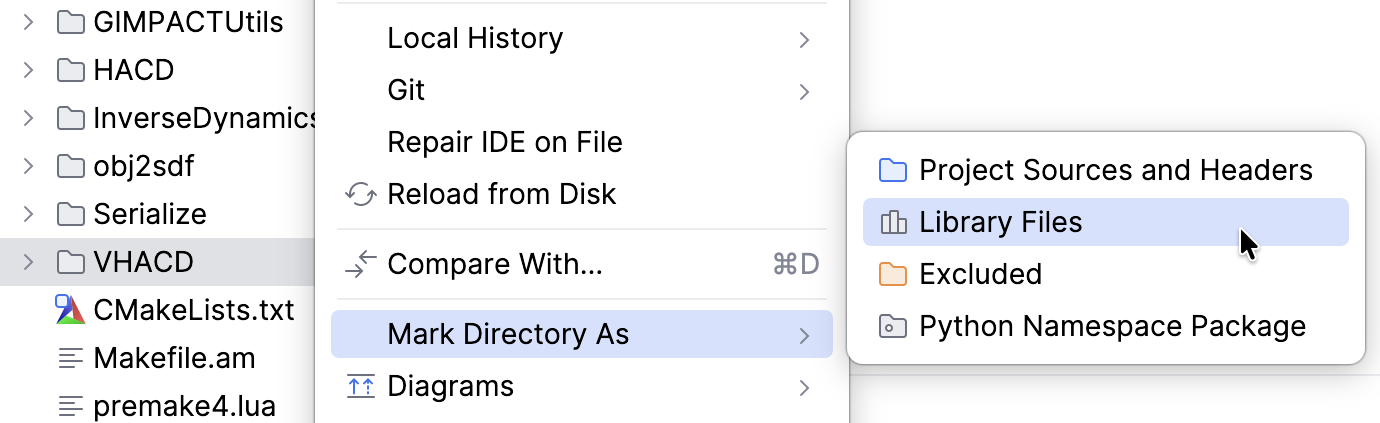Select premake4.lua file in tree
This screenshot has height=423, width=1380.
(183, 406)
